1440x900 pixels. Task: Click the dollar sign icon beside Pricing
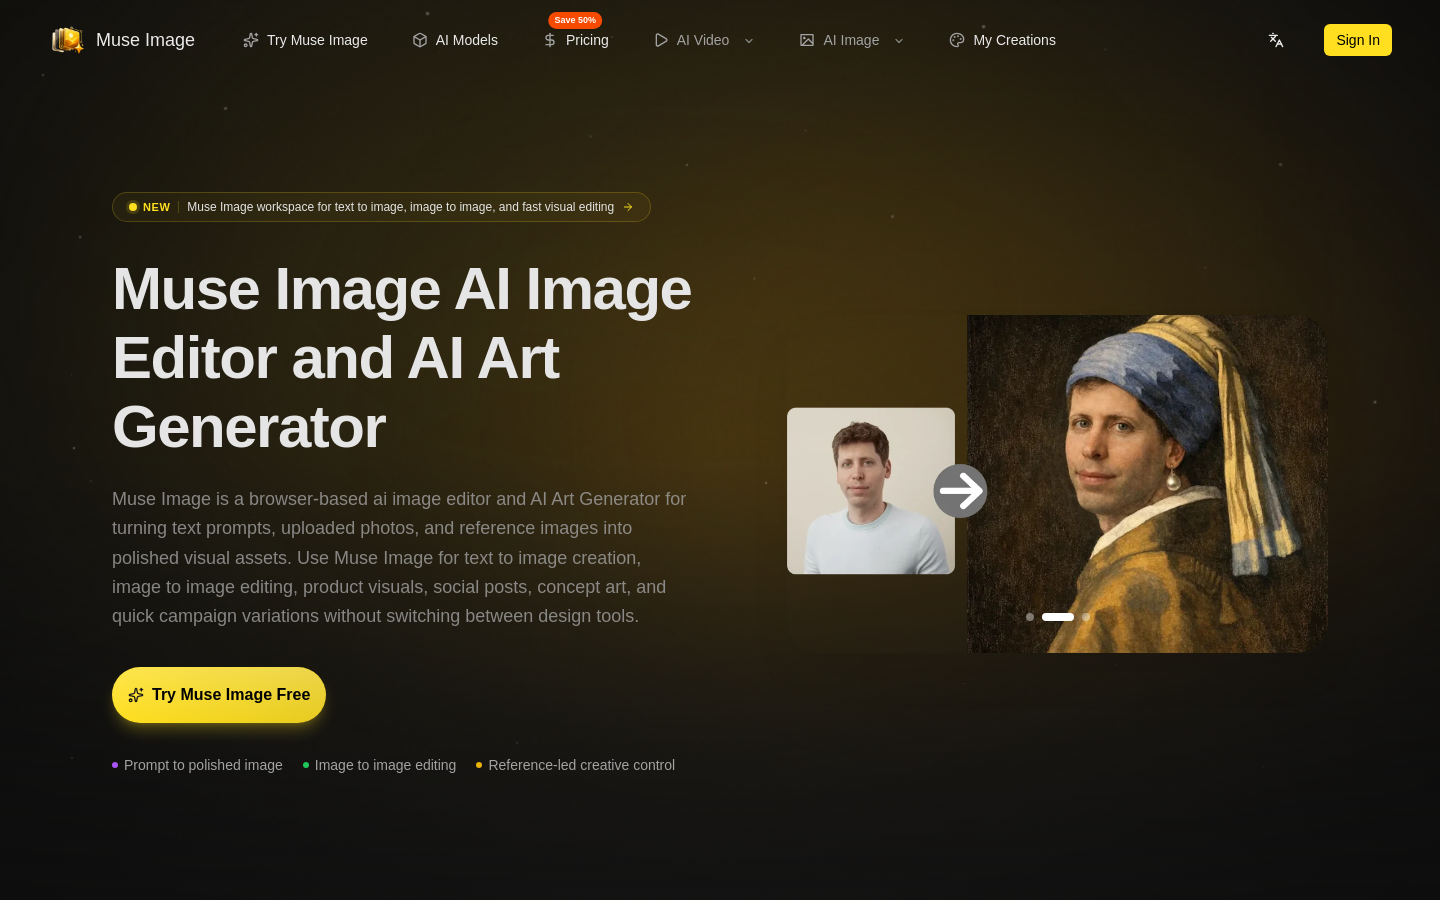coord(550,40)
